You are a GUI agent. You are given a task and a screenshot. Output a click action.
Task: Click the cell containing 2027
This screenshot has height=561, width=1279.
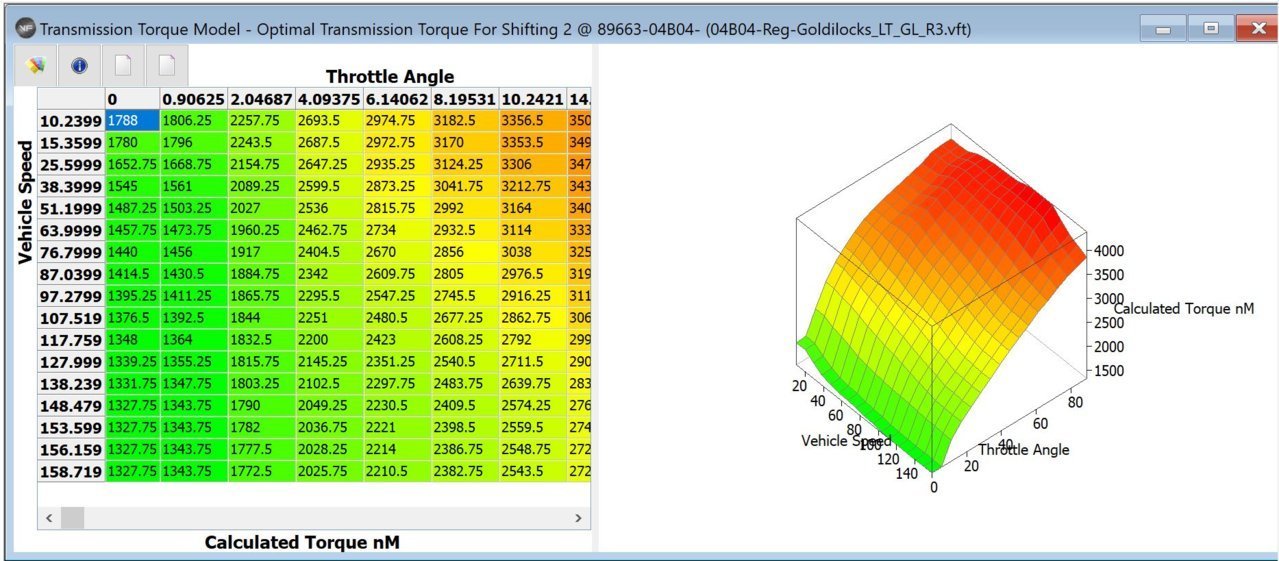261,208
